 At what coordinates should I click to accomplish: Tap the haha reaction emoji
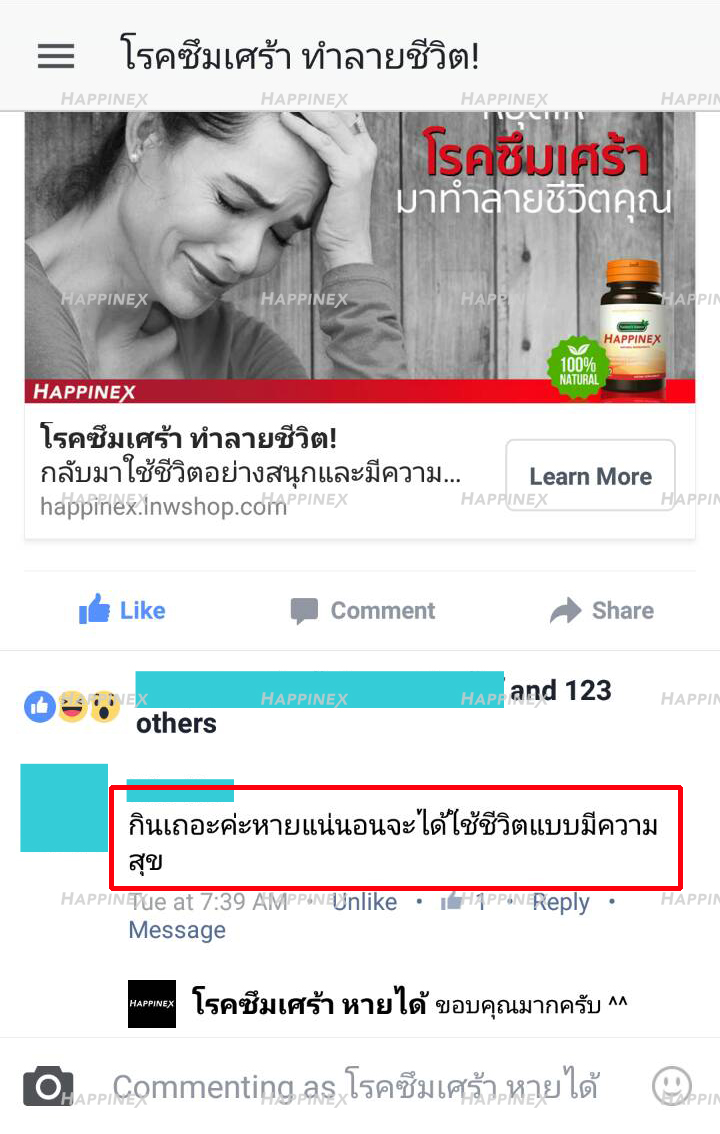tap(73, 707)
